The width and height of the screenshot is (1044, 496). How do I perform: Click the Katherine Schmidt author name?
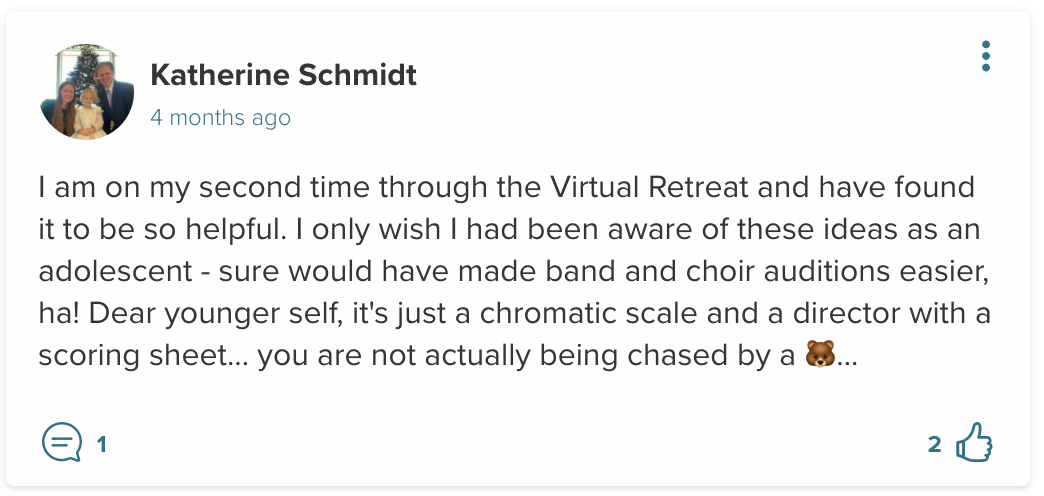point(283,75)
